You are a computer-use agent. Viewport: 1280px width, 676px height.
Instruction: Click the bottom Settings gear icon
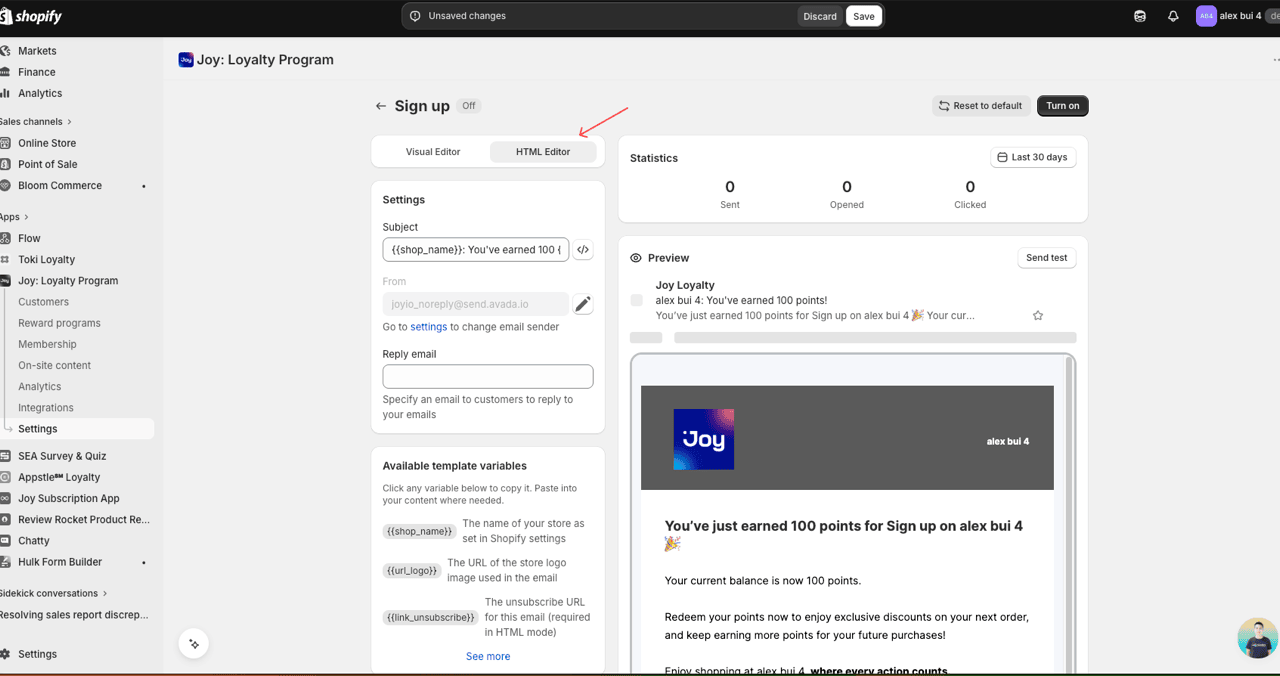point(5,654)
